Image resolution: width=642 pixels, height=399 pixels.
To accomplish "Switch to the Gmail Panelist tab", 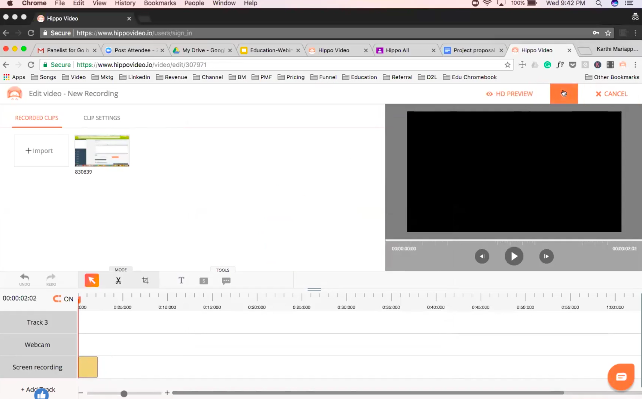I will coord(66,50).
